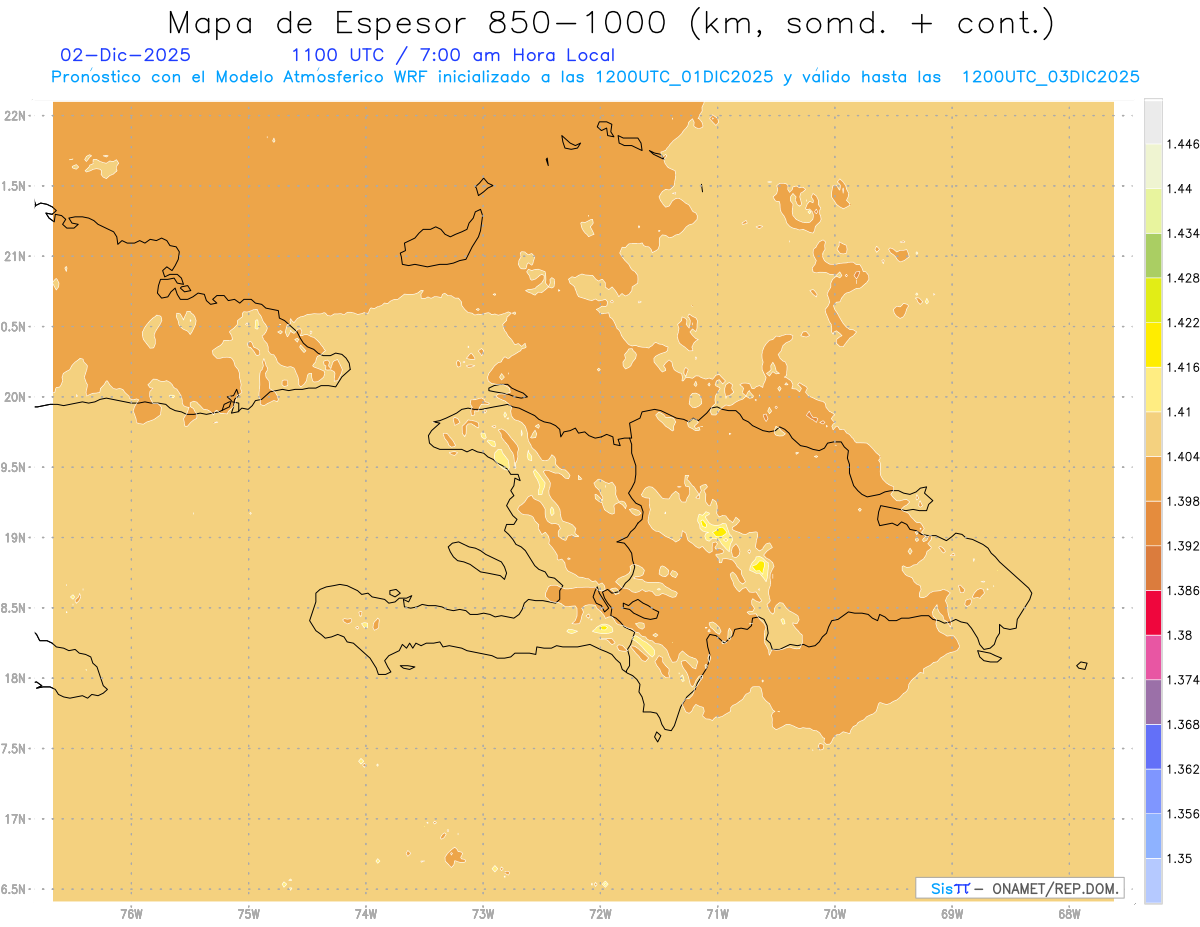Click the red legend swatch between 1.38 and 1.386
This screenshot has width=1200, height=927.
click(x=1153, y=612)
